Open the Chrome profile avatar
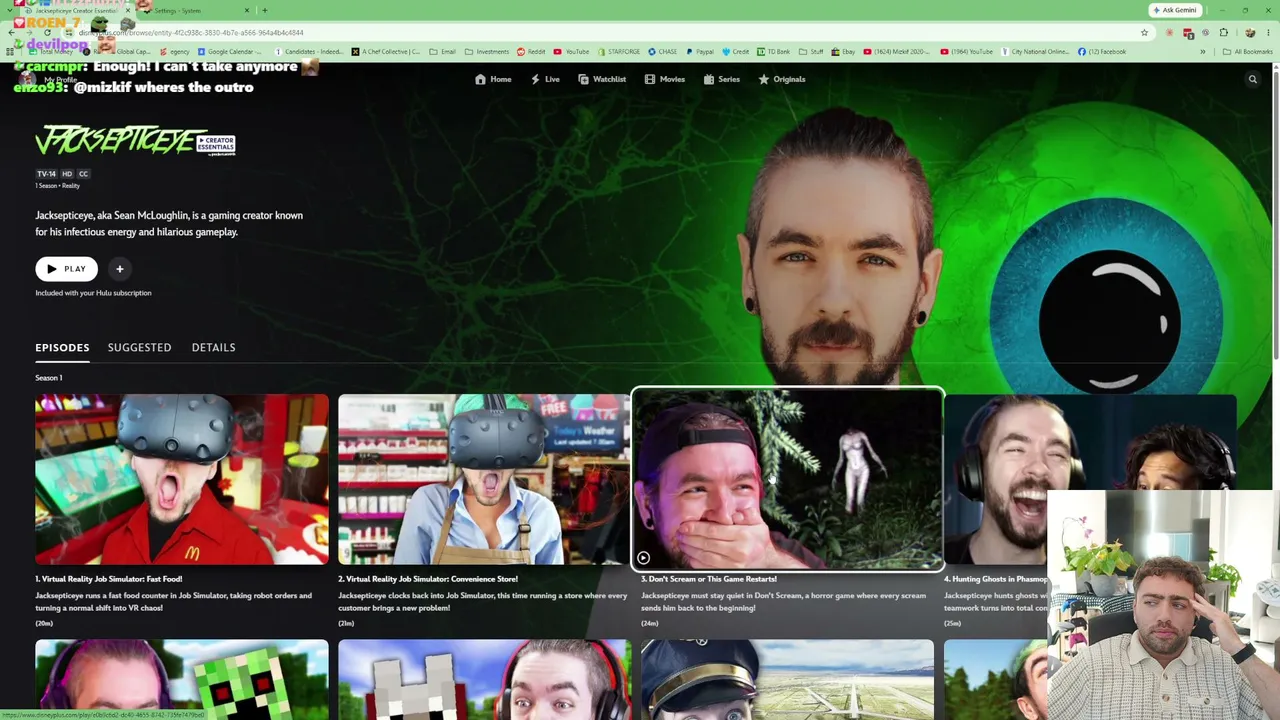 pos(1249,33)
